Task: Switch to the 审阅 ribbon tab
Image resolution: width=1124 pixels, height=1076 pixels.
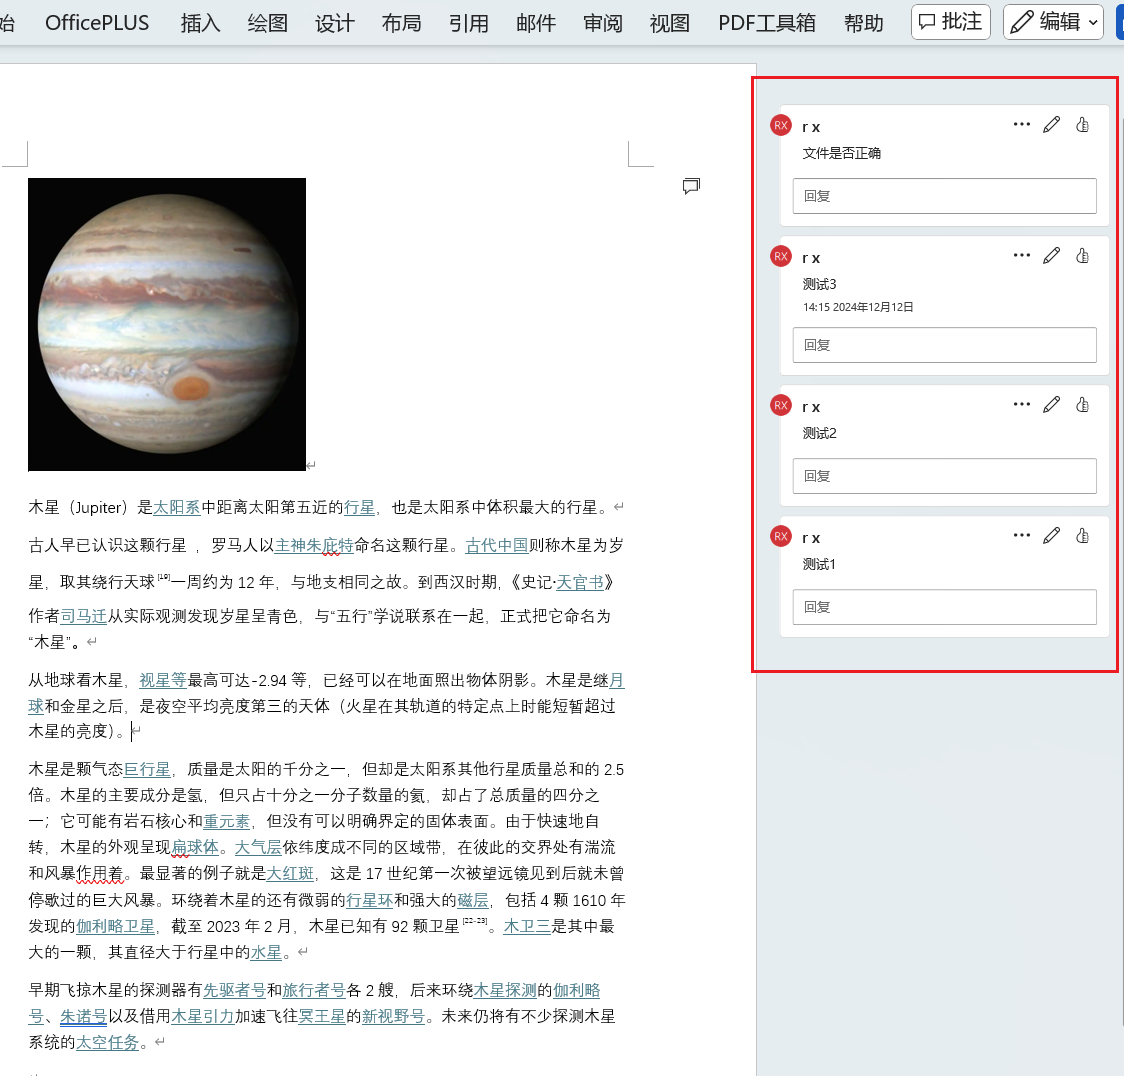Action: 602,22
